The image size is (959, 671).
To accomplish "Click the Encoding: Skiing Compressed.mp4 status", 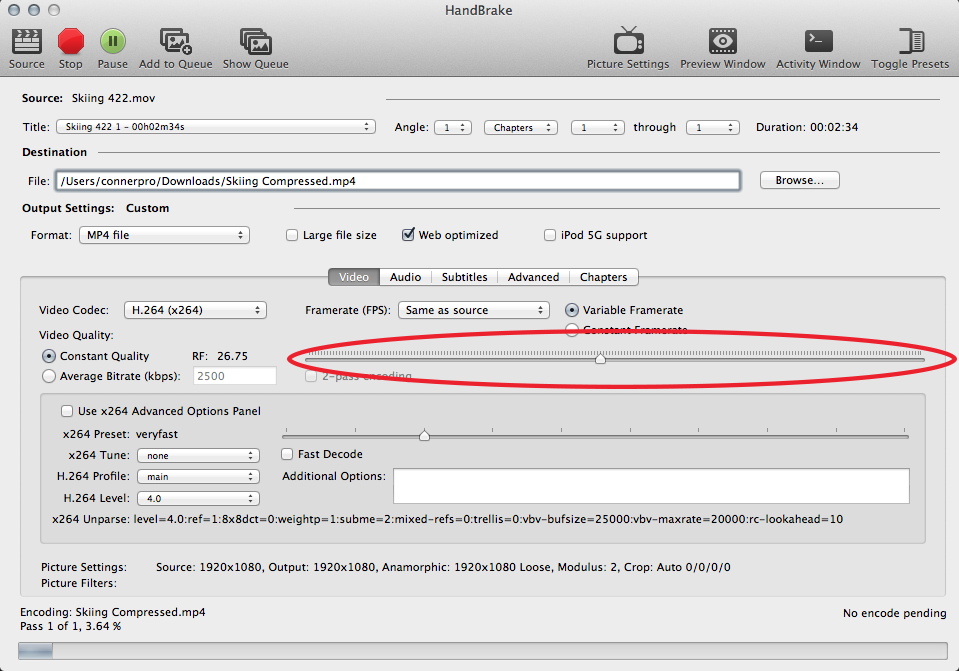I will pos(113,612).
